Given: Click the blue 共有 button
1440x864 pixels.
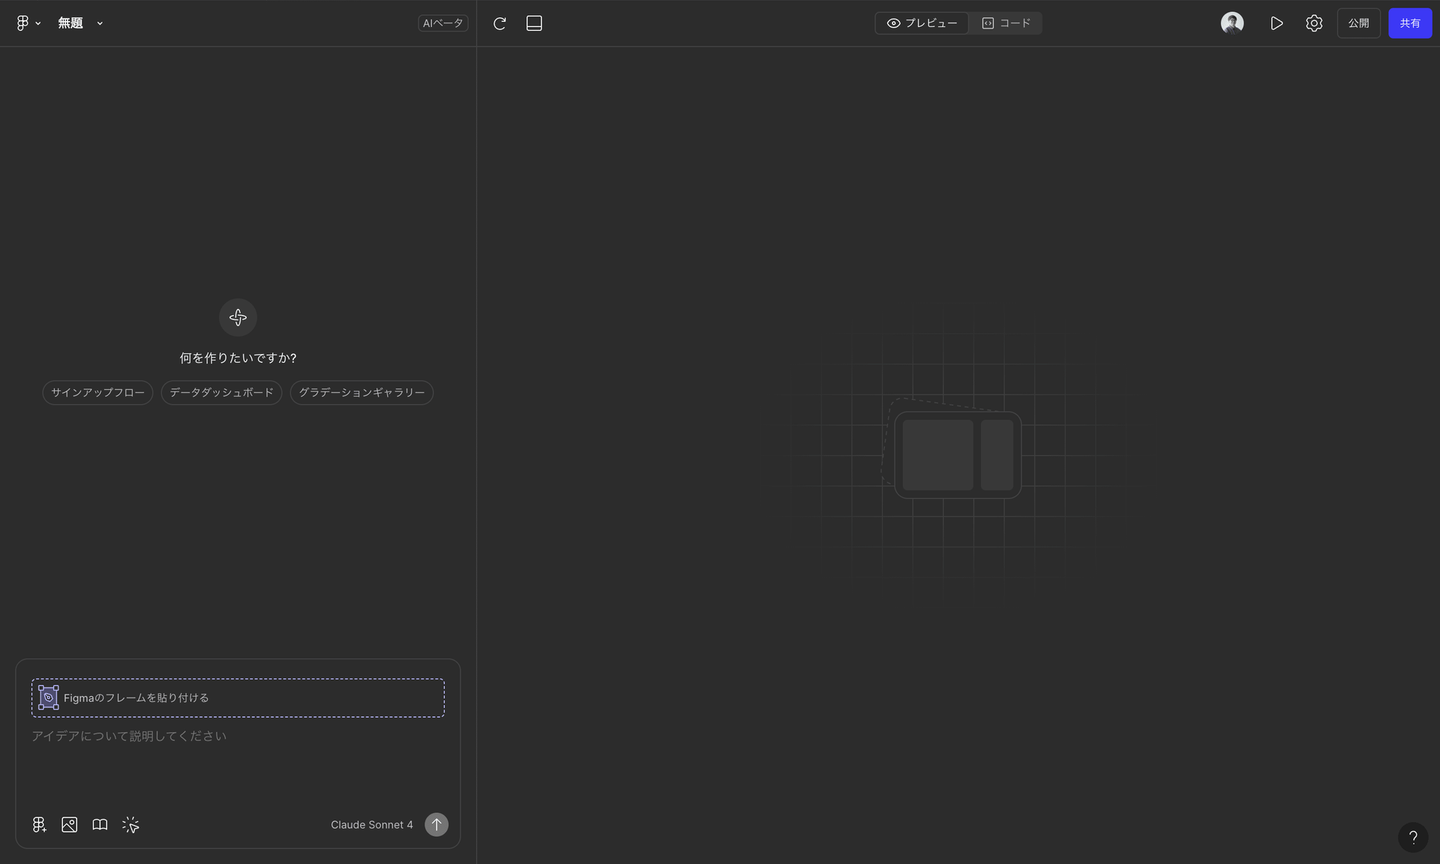Looking at the screenshot, I should (x=1410, y=23).
